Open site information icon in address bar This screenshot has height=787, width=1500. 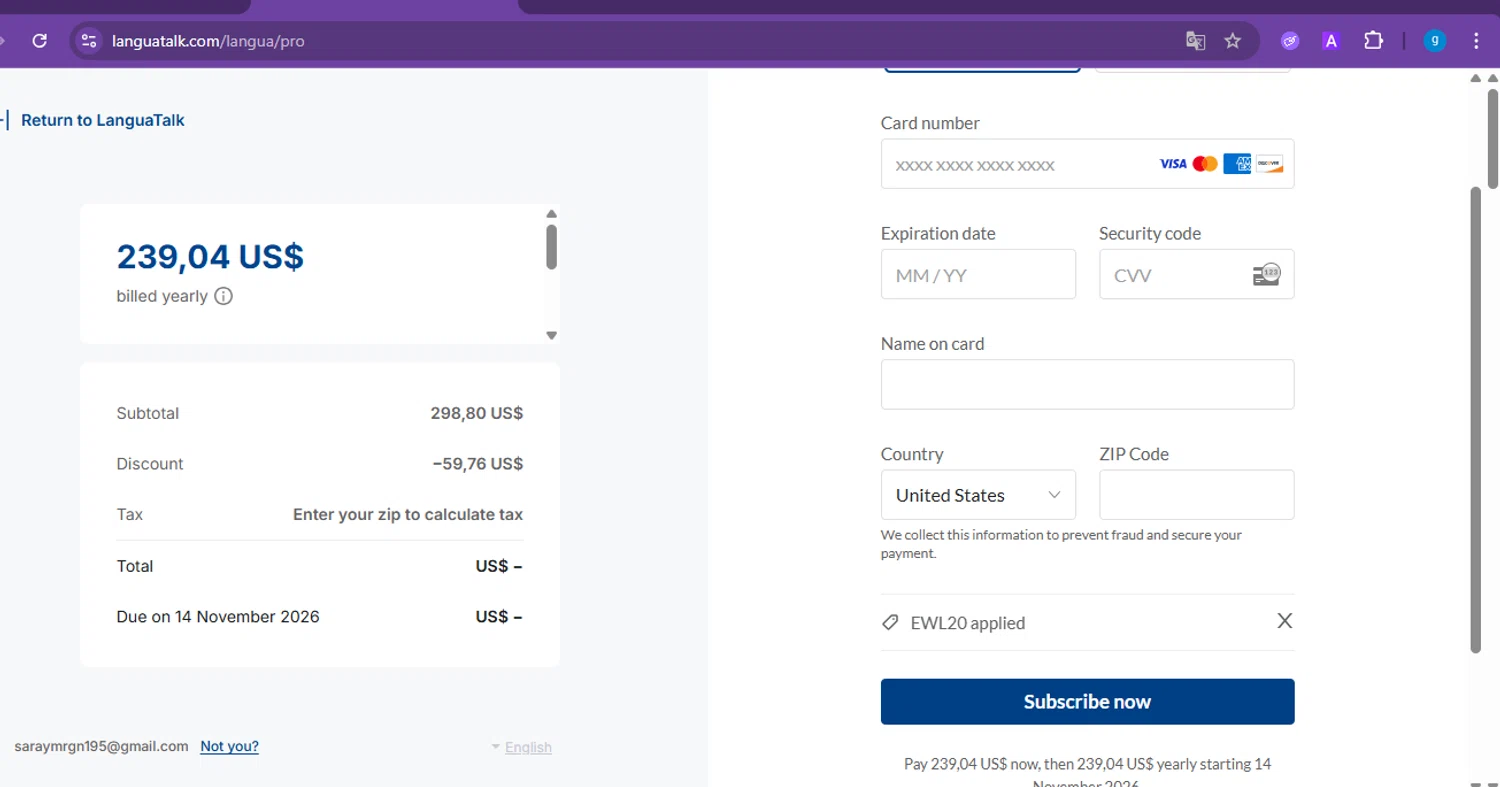coord(89,41)
